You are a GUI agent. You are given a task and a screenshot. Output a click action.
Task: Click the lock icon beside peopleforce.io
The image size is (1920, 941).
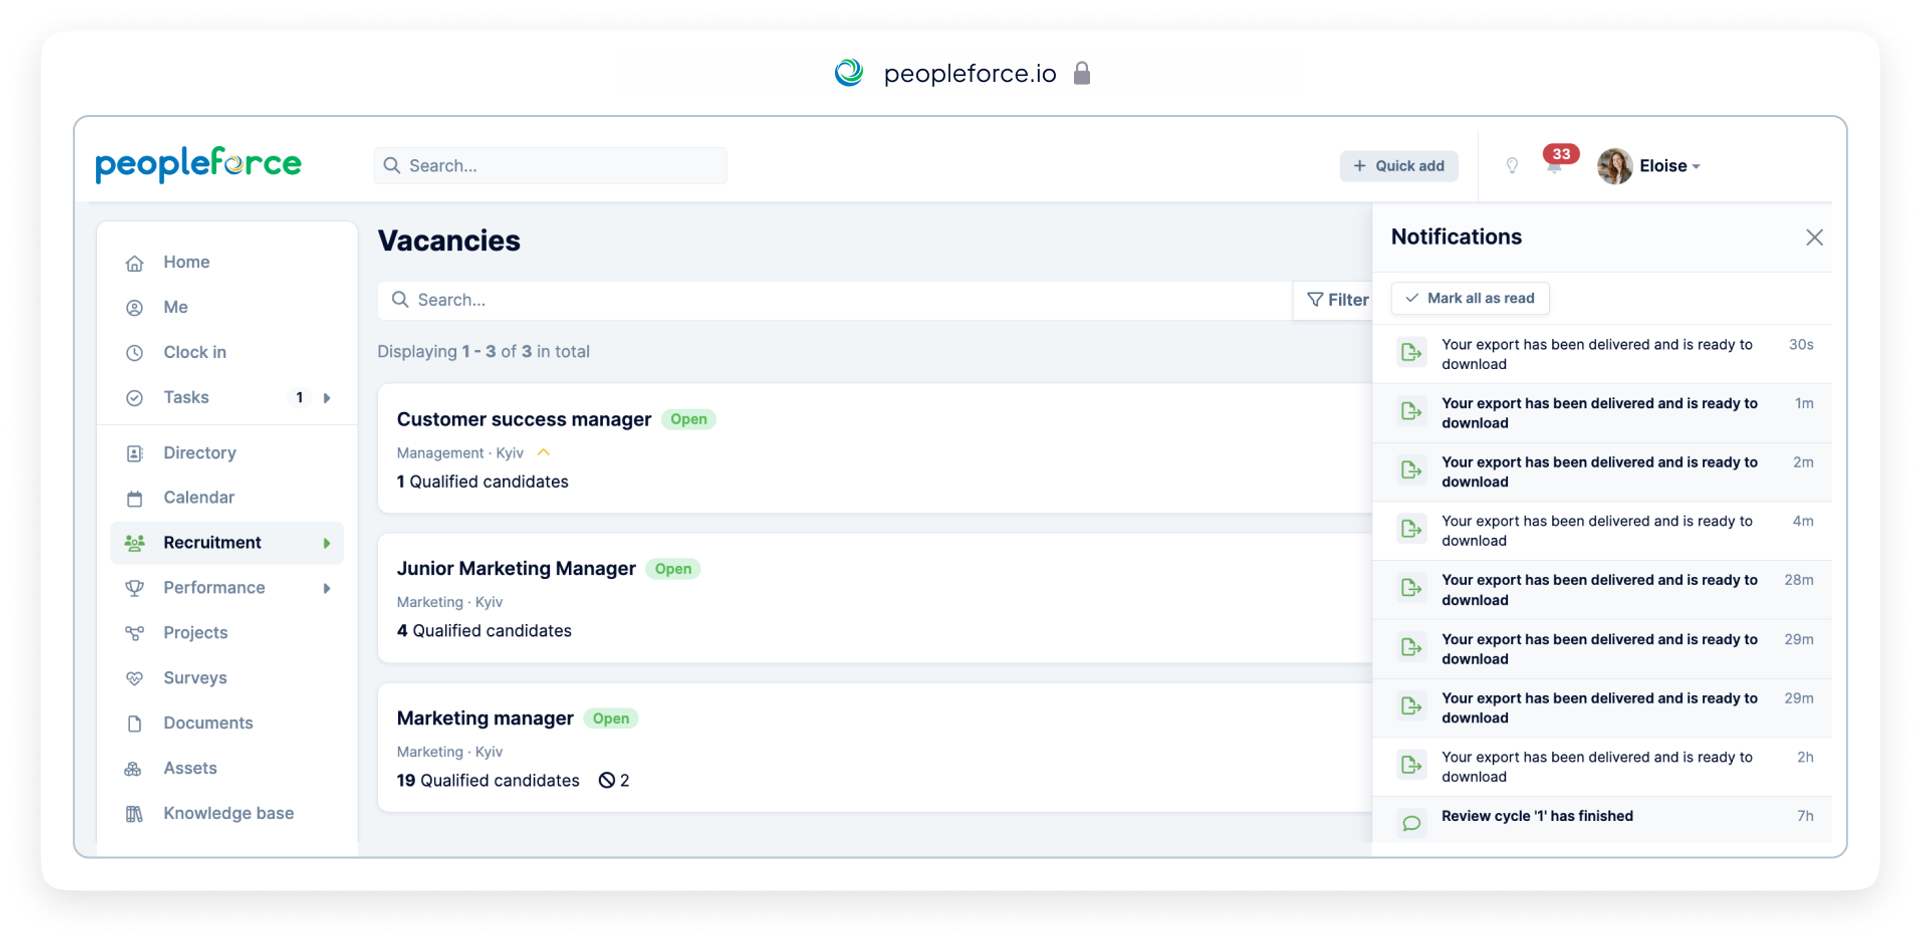(x=1081, y=73)
